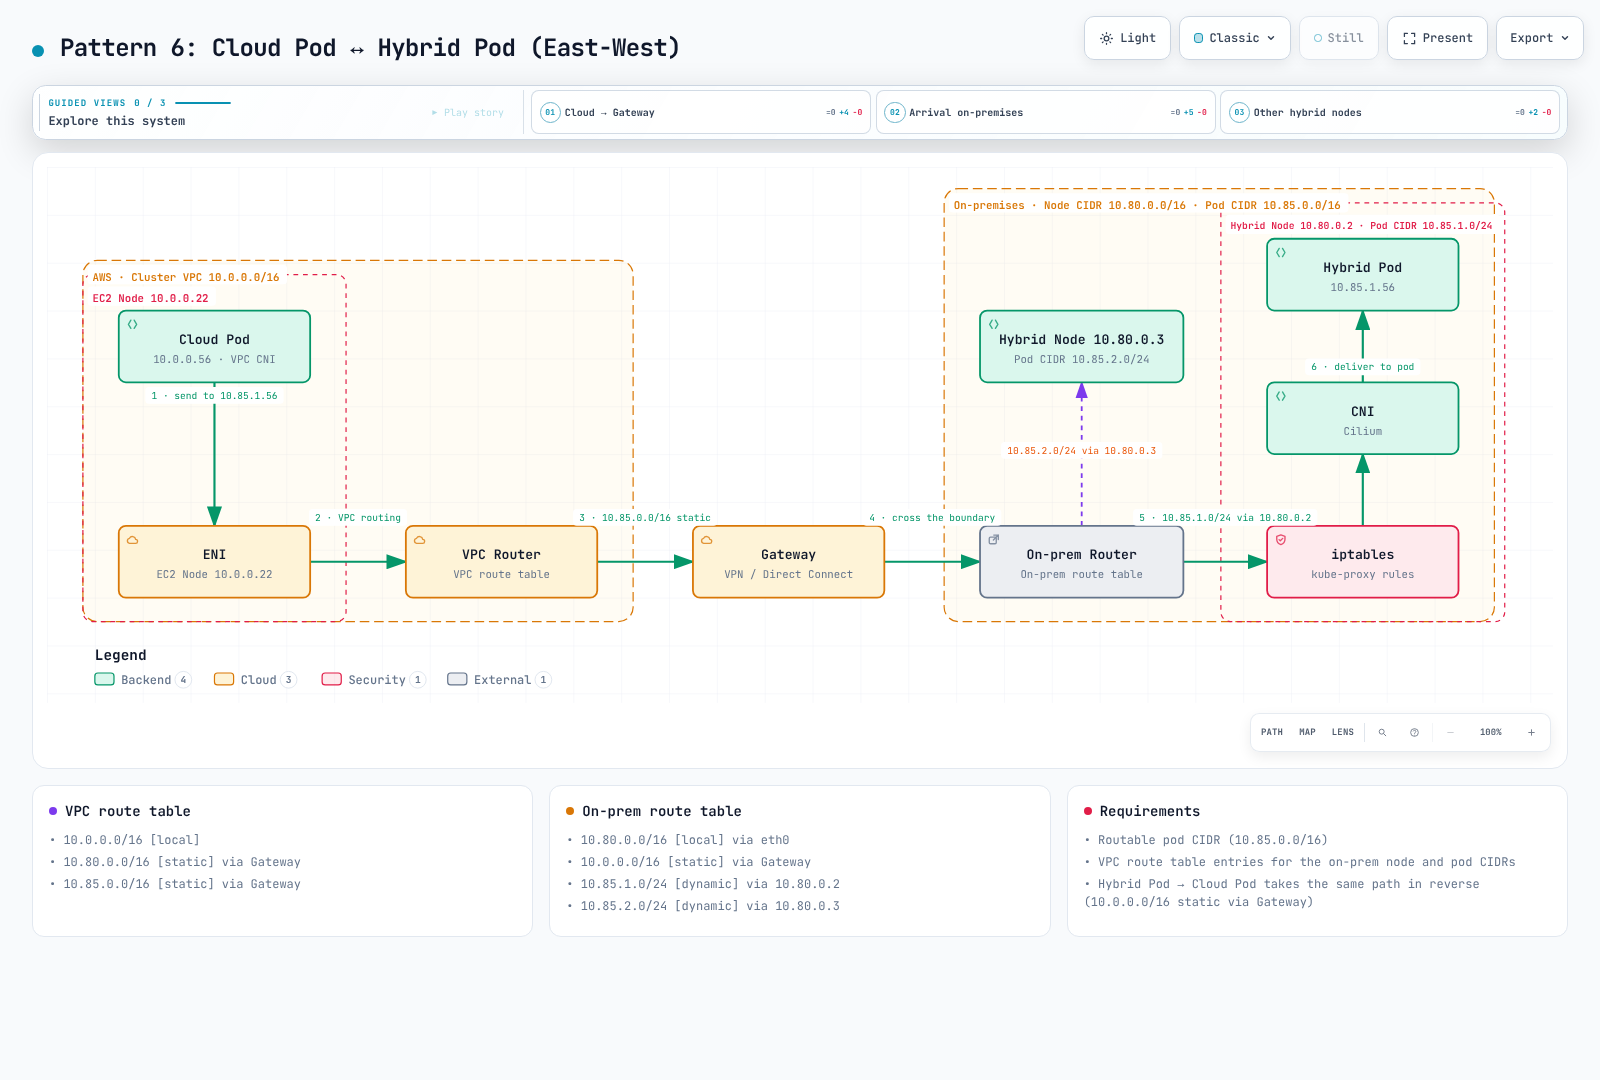Select the iptables kube-proxy rules node

pos(1362,562)
